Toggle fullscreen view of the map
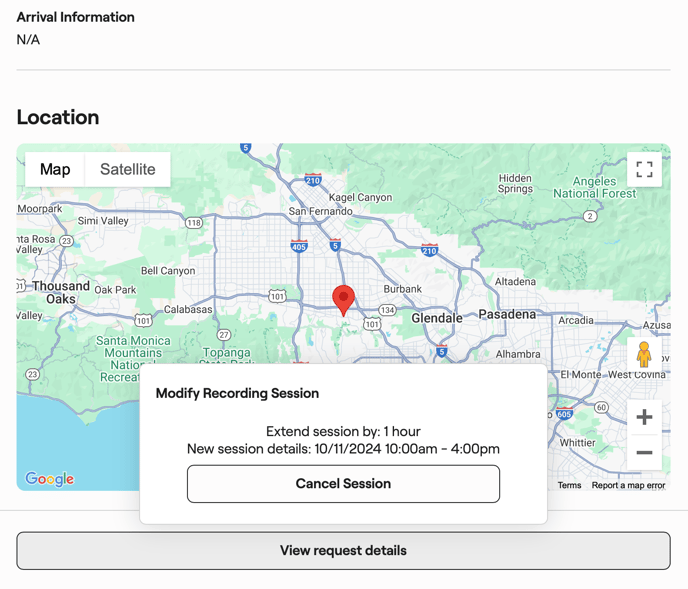This screenshot has height=589, width=688. click(x=644, y=170)
